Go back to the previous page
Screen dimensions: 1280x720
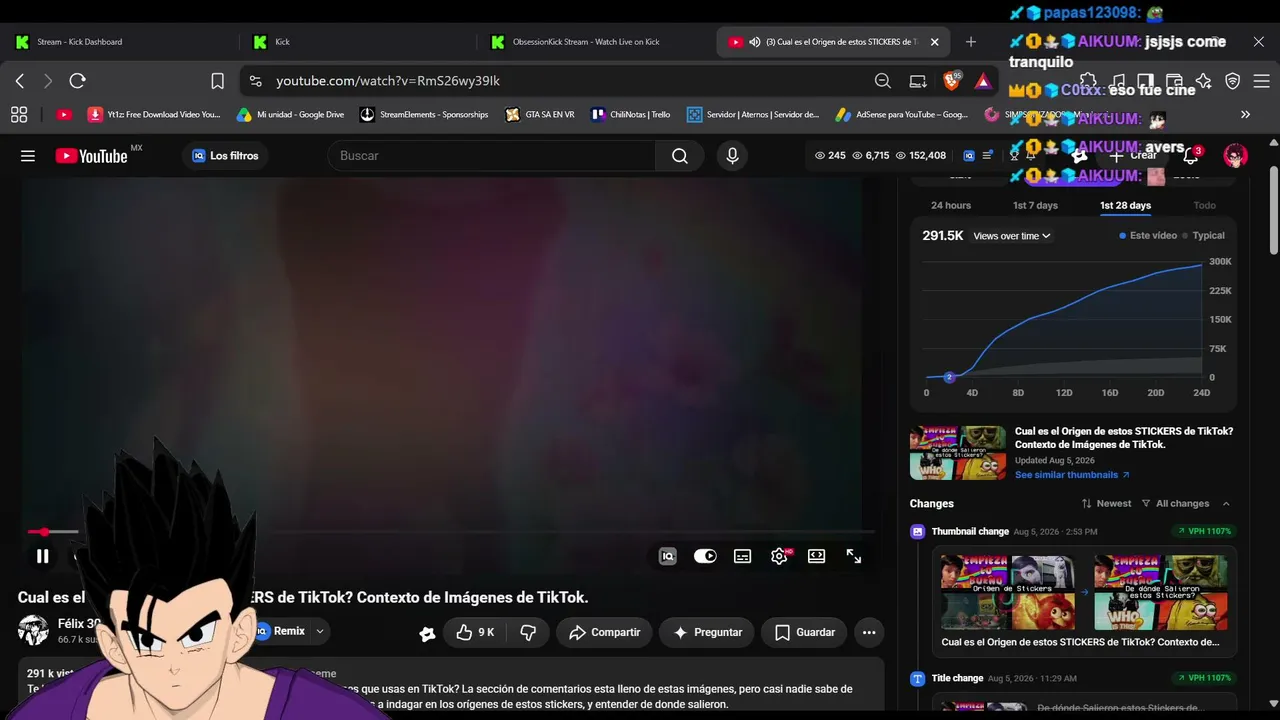20,81
